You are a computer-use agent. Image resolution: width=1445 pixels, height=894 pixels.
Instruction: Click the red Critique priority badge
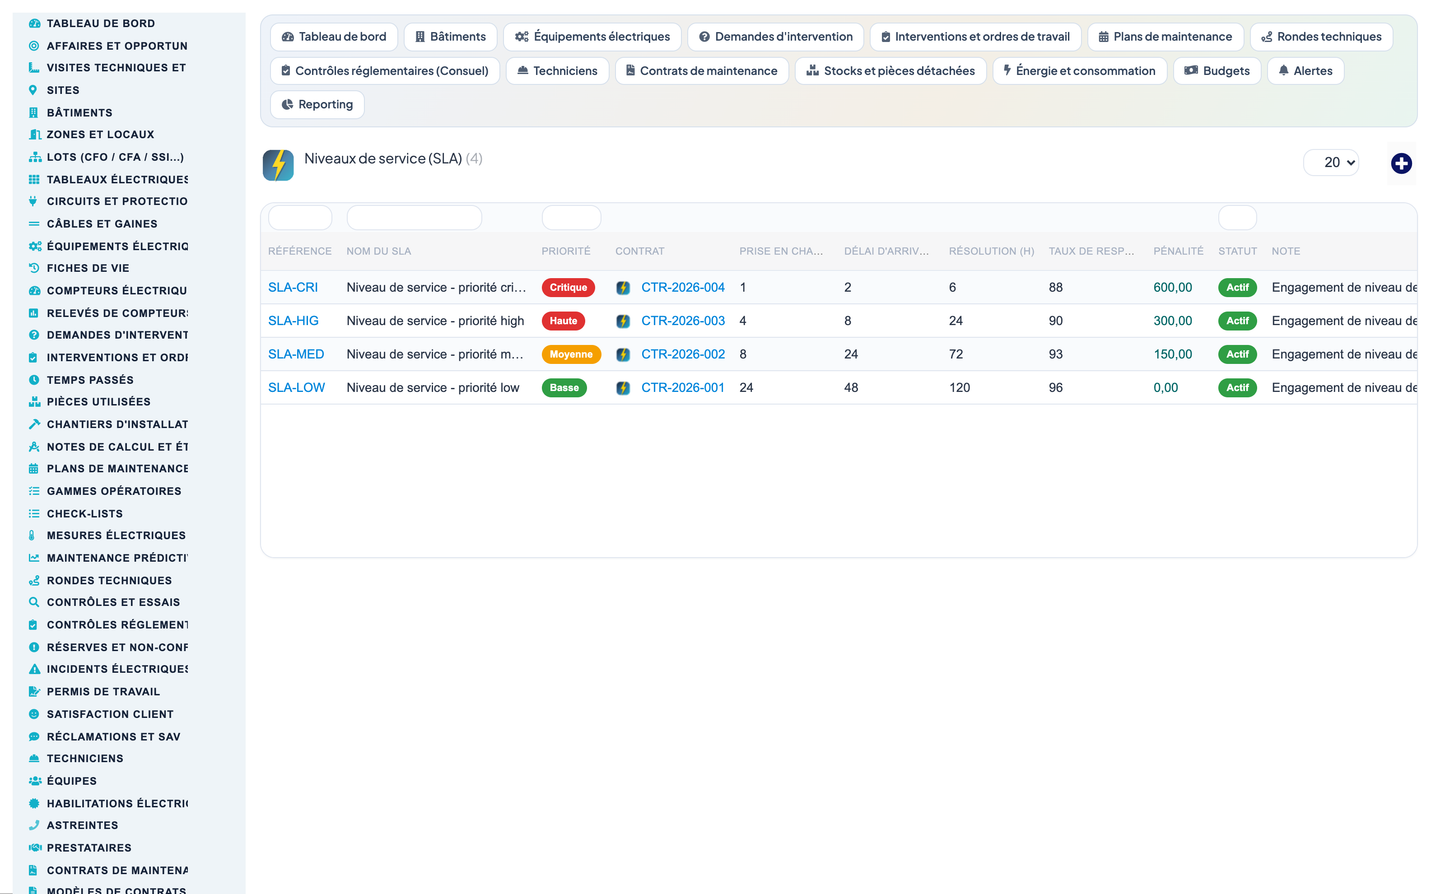coord(568,288)
